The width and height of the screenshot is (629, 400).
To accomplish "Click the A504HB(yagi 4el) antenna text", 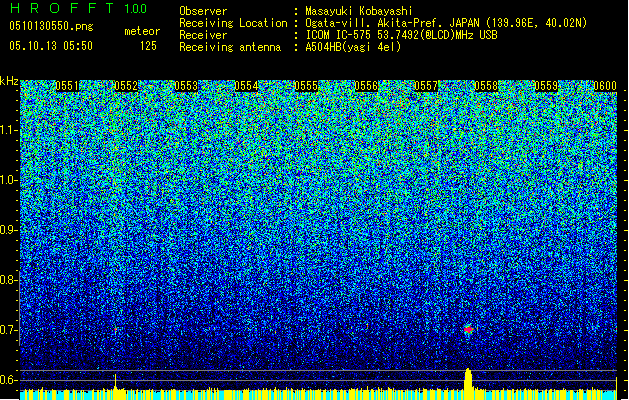I will (353, 47).
